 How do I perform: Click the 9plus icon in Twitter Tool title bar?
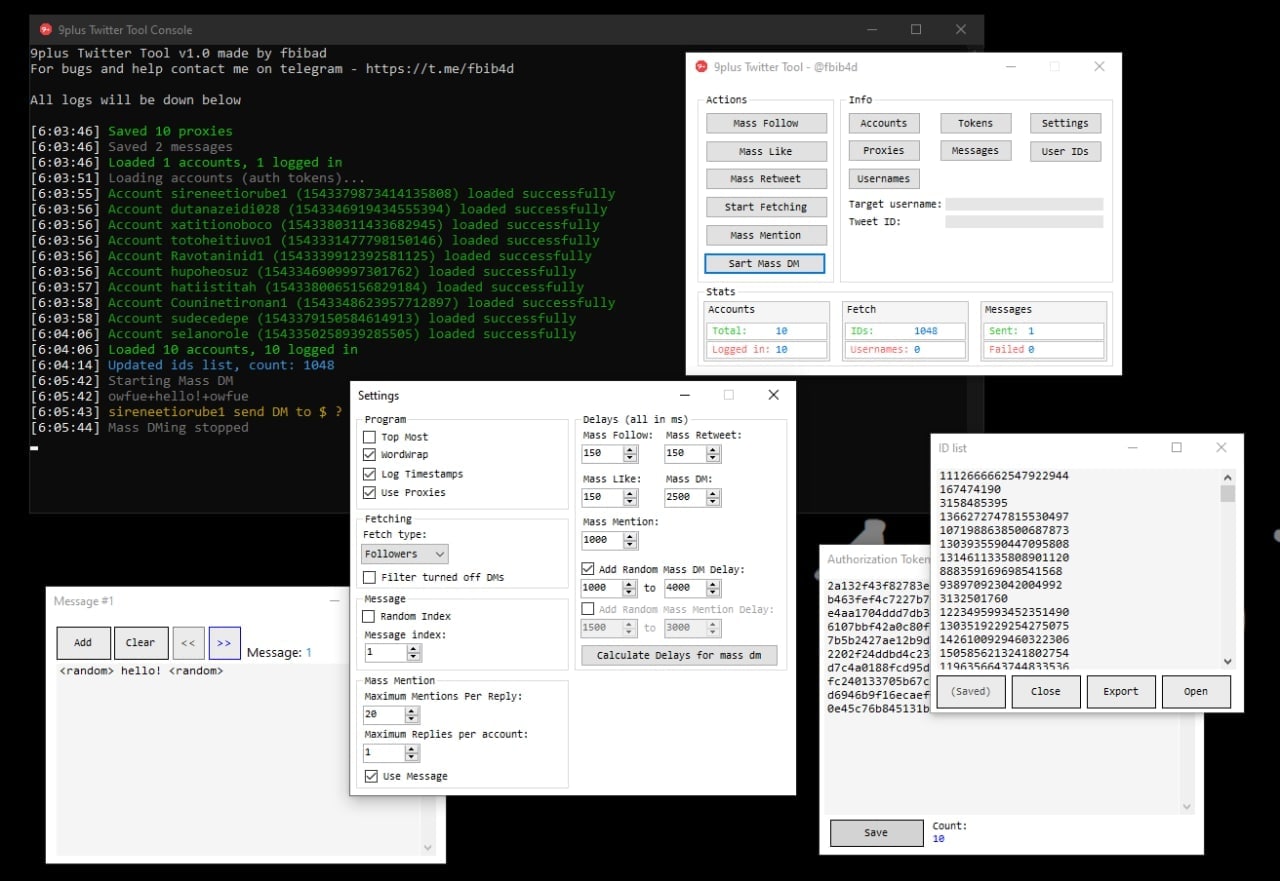click(x=701, y=67)
